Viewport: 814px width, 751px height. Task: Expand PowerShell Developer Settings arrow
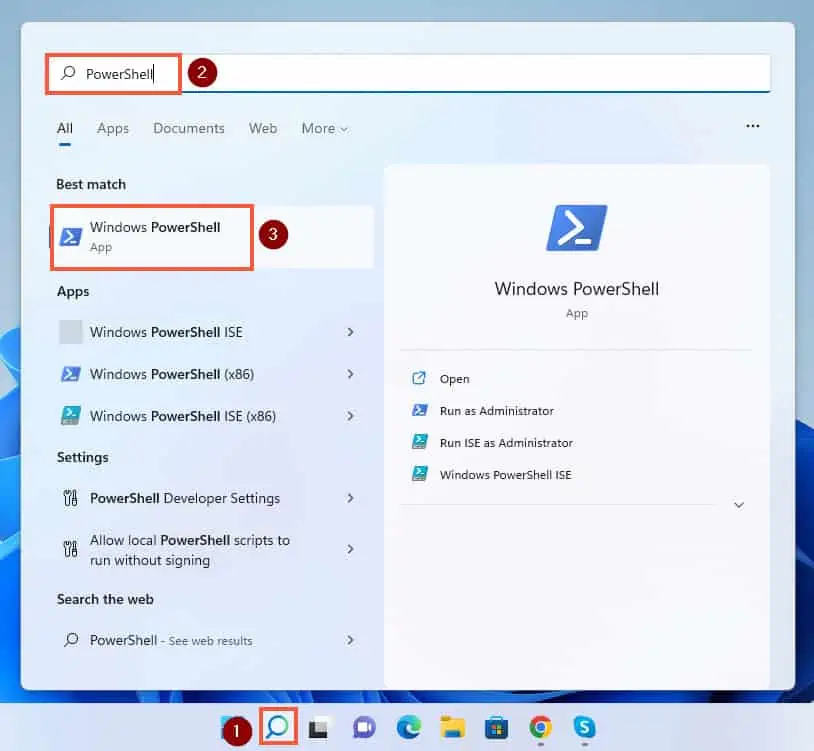click(x=350, y=498)
